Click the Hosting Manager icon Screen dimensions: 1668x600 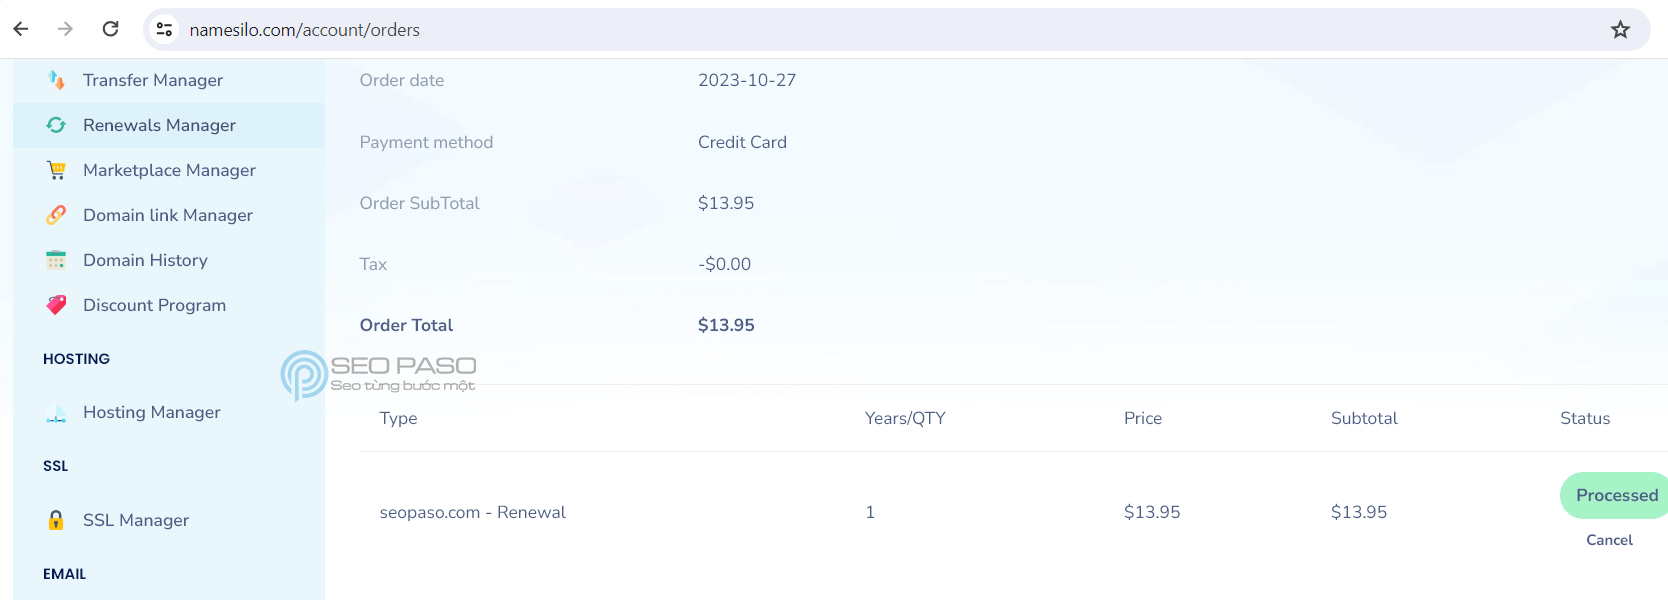click(56, 412)
